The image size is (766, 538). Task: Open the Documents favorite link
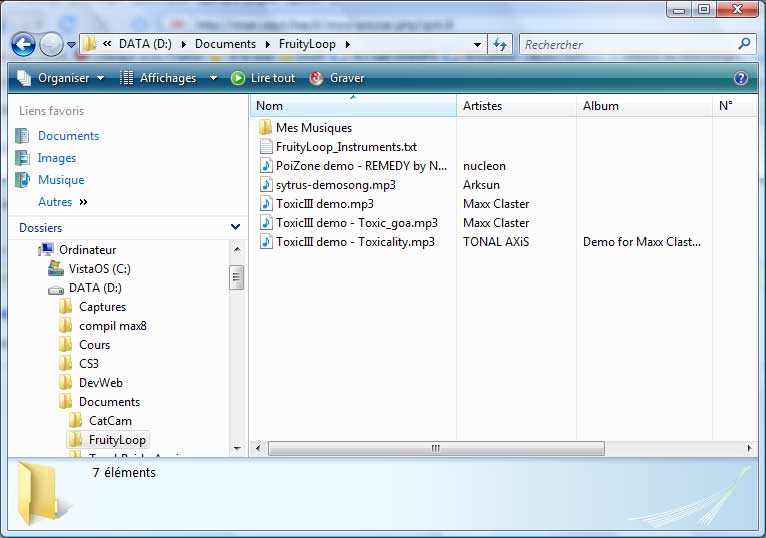[68, 136]
